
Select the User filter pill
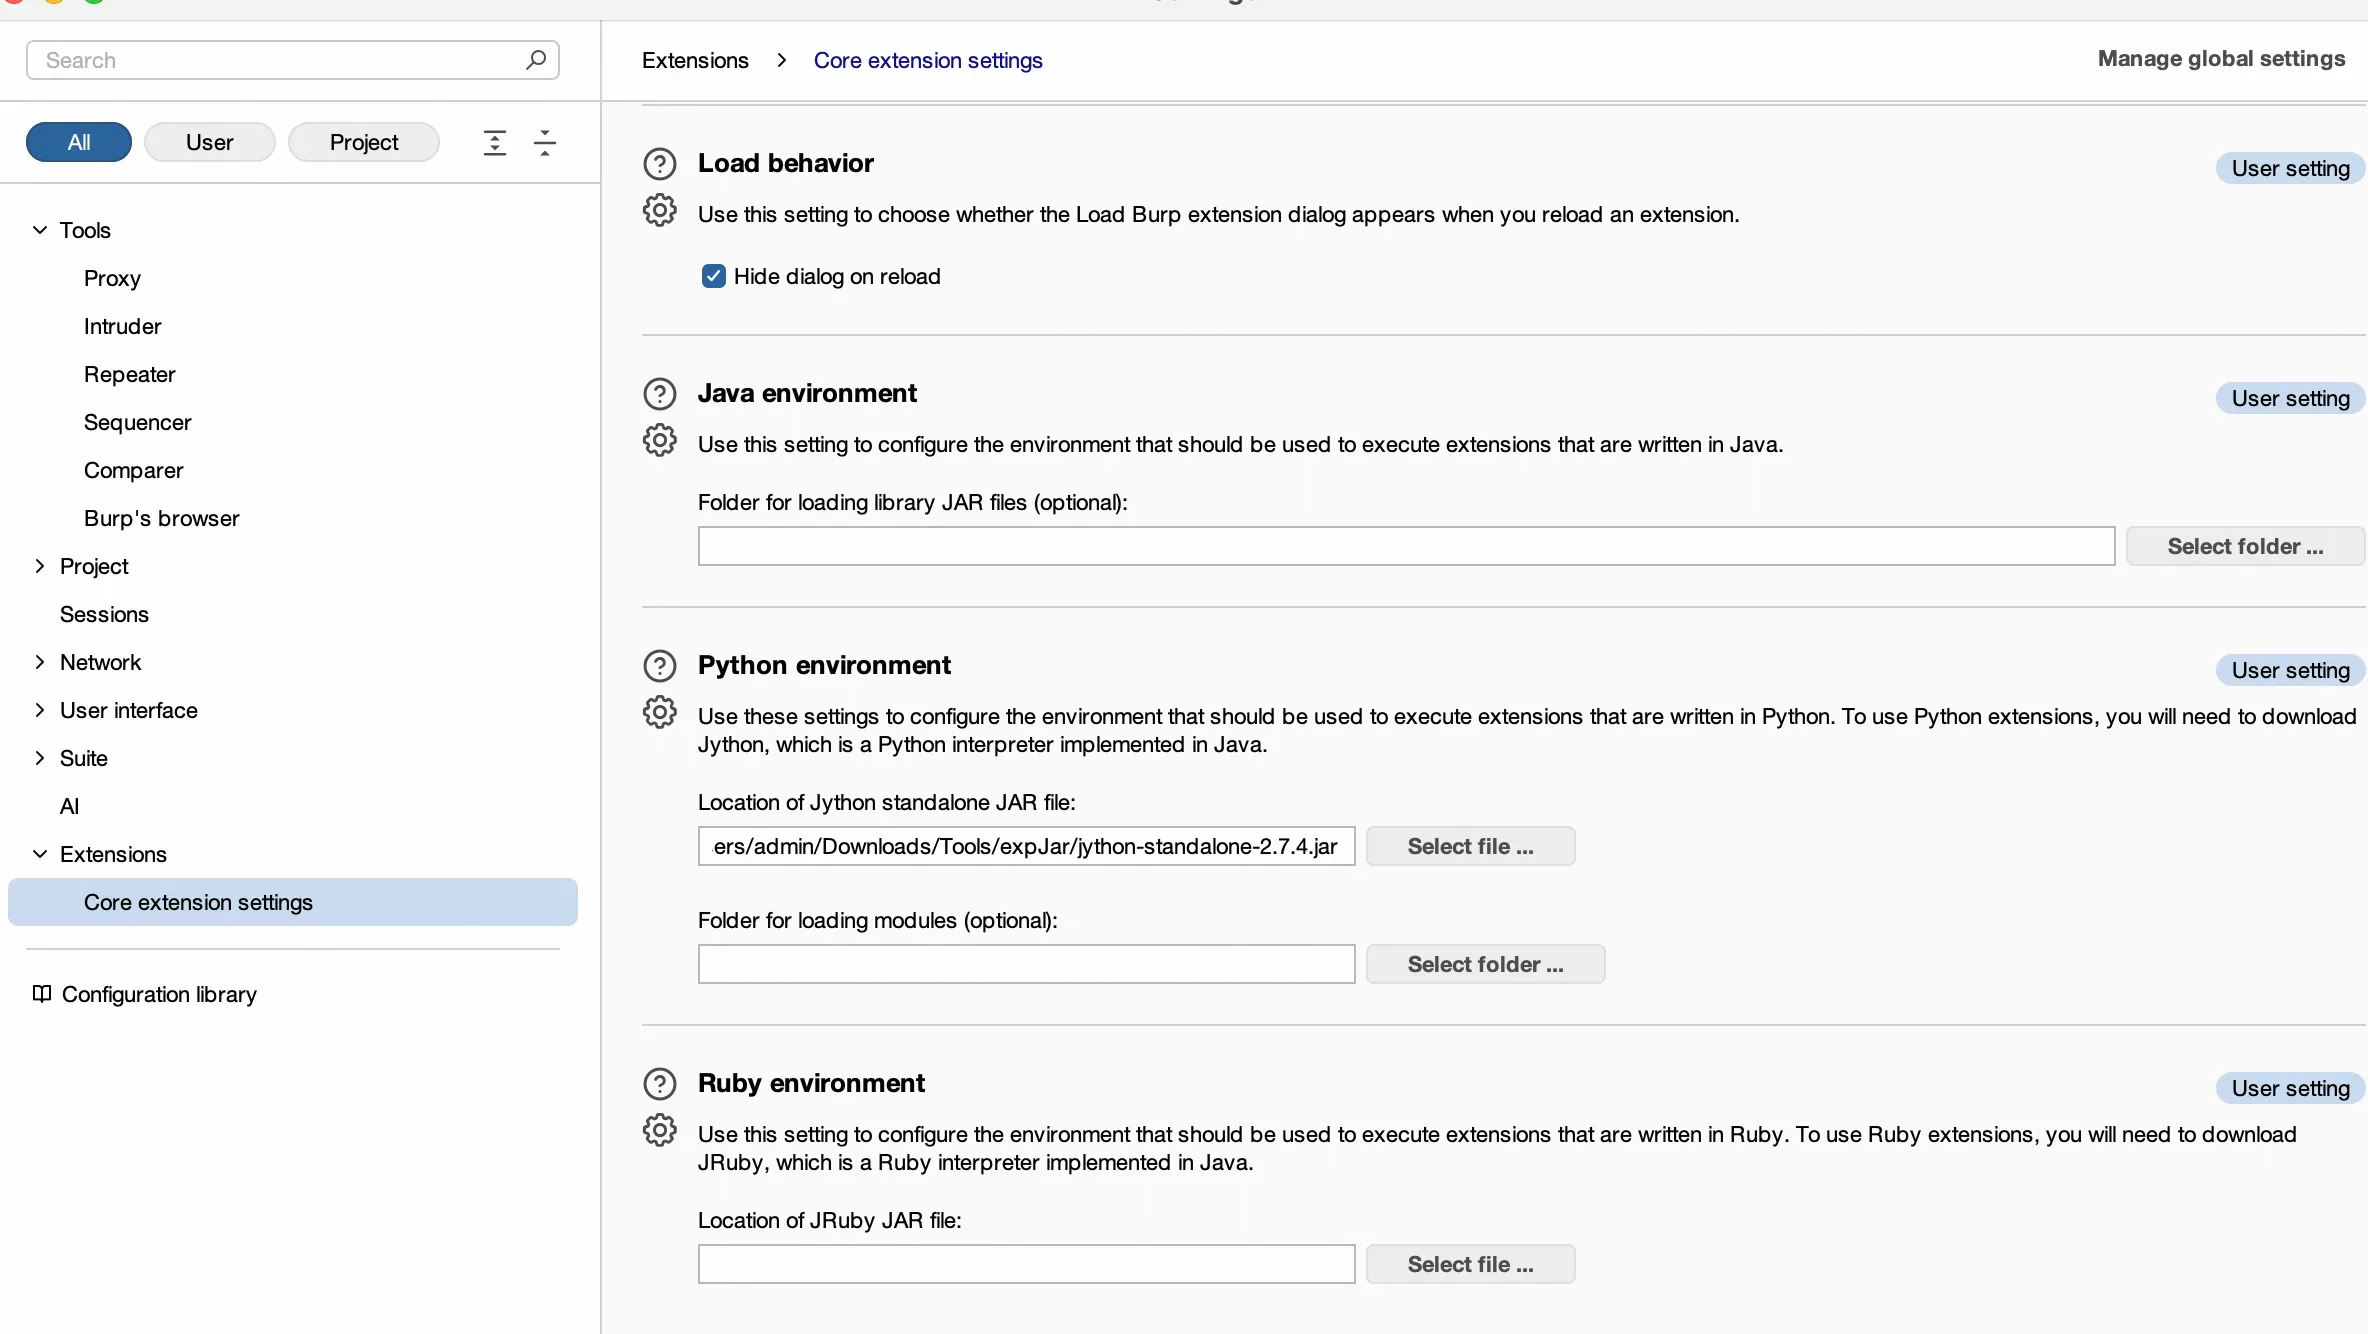[209, 143]
